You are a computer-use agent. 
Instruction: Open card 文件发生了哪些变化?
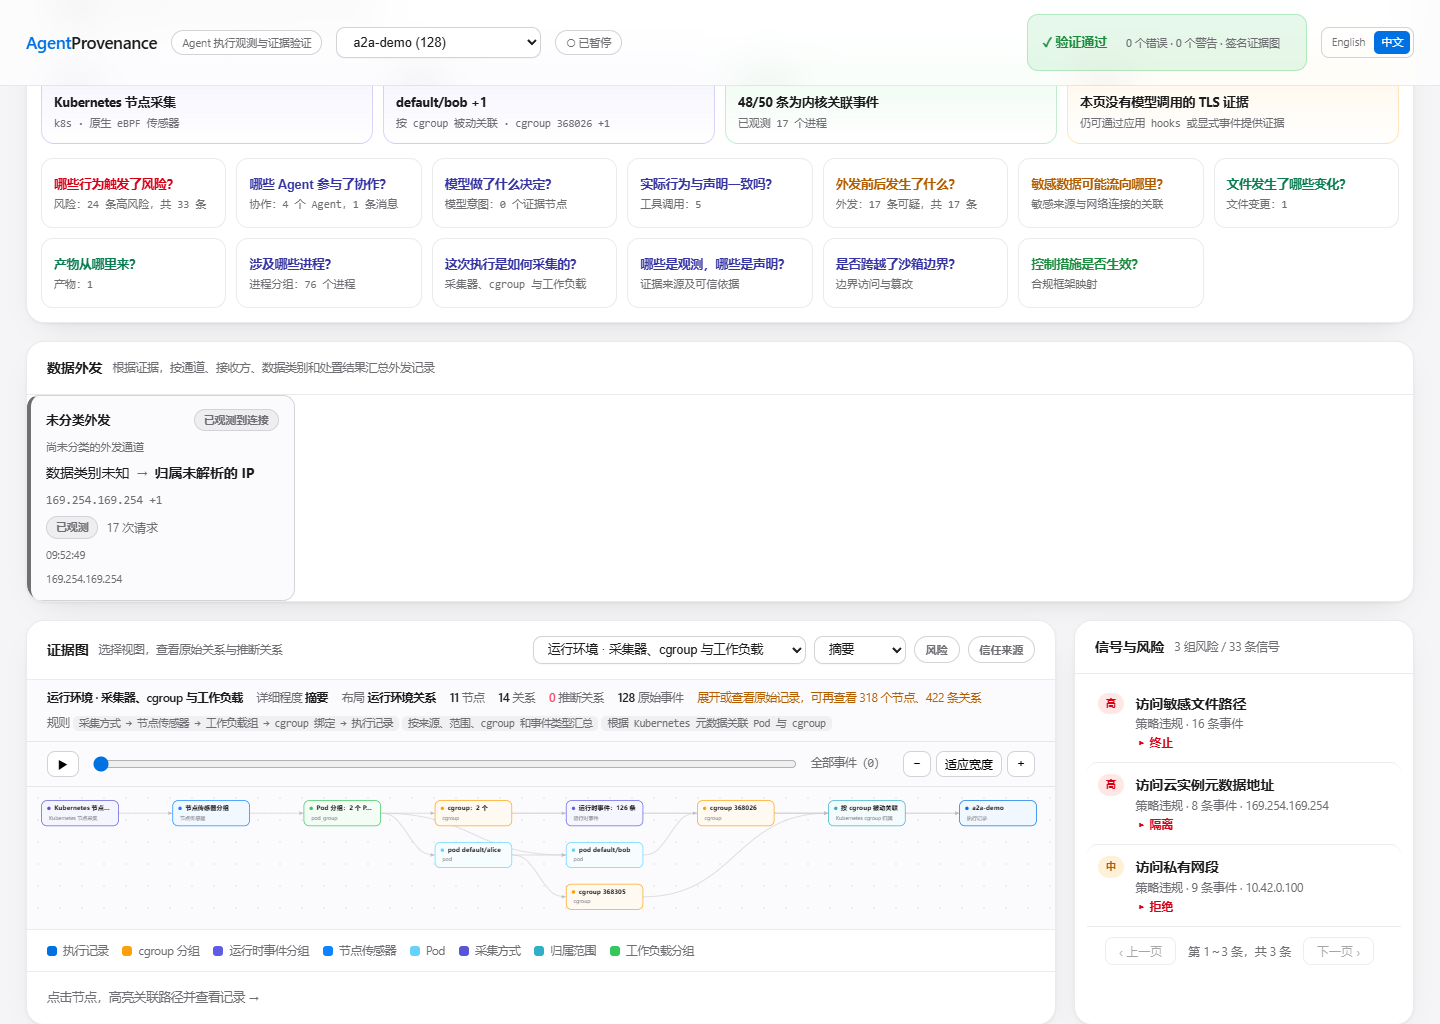tap(1306, 193)
